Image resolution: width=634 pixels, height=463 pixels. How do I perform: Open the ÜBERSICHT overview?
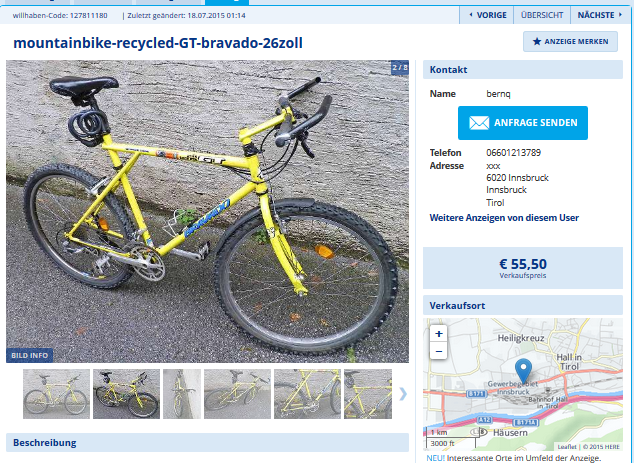[542, 15]
